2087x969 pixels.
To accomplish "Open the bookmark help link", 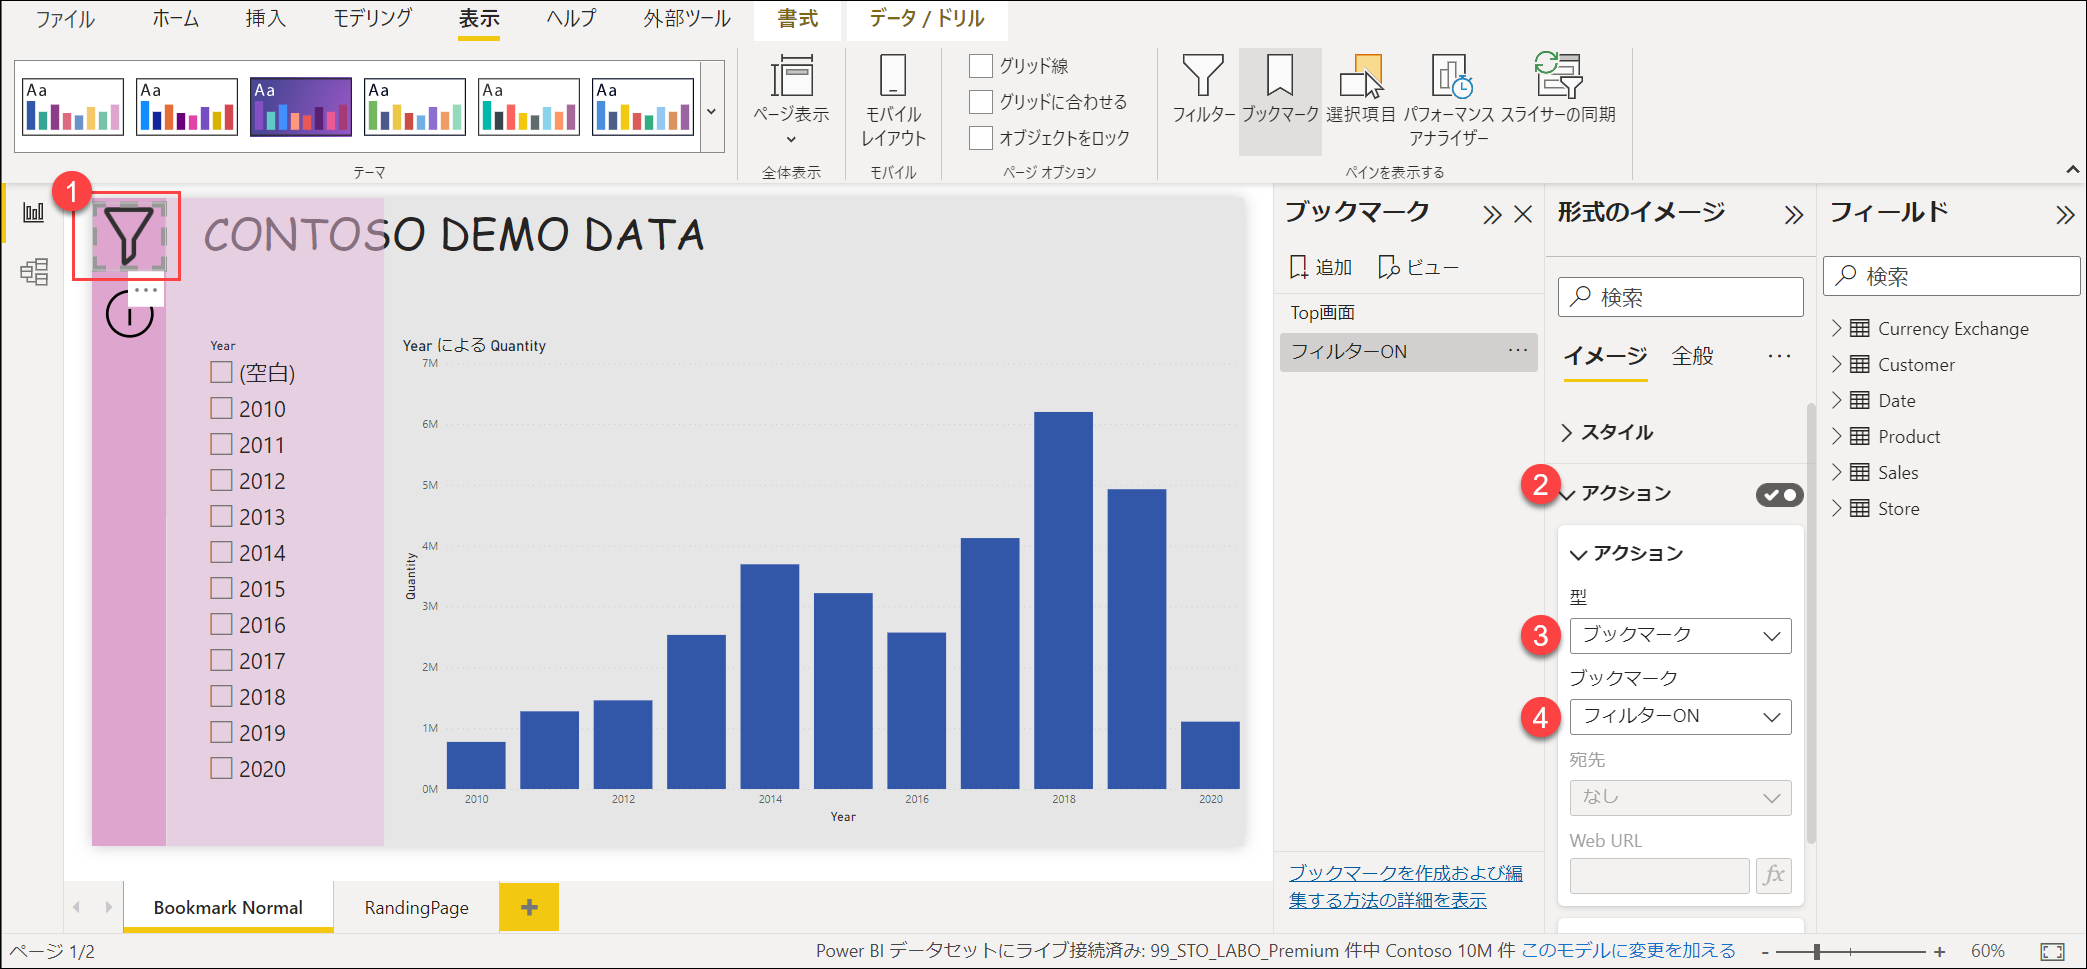I will pos(1405,886).
